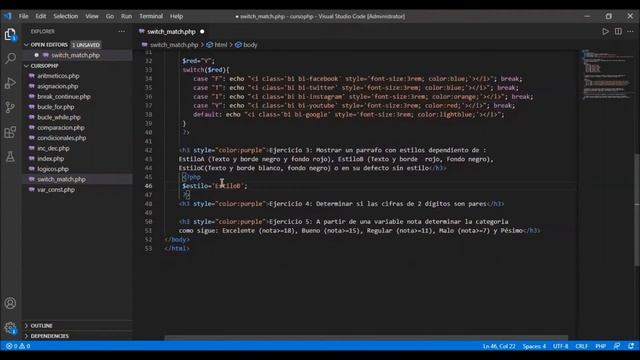Open the feedback icon in status bar
This screenshot has width=640, height=360.
(617, 346)
